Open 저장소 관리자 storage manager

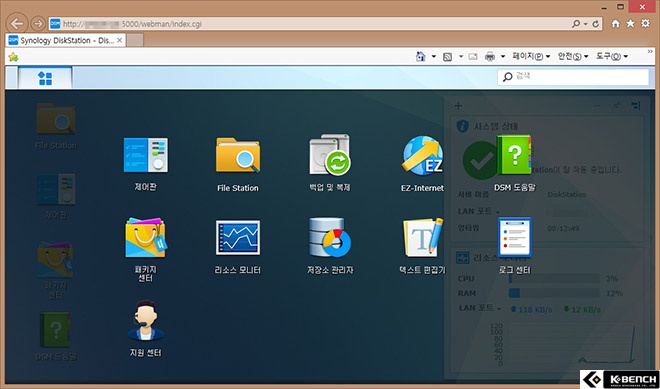tap(330, 237)
